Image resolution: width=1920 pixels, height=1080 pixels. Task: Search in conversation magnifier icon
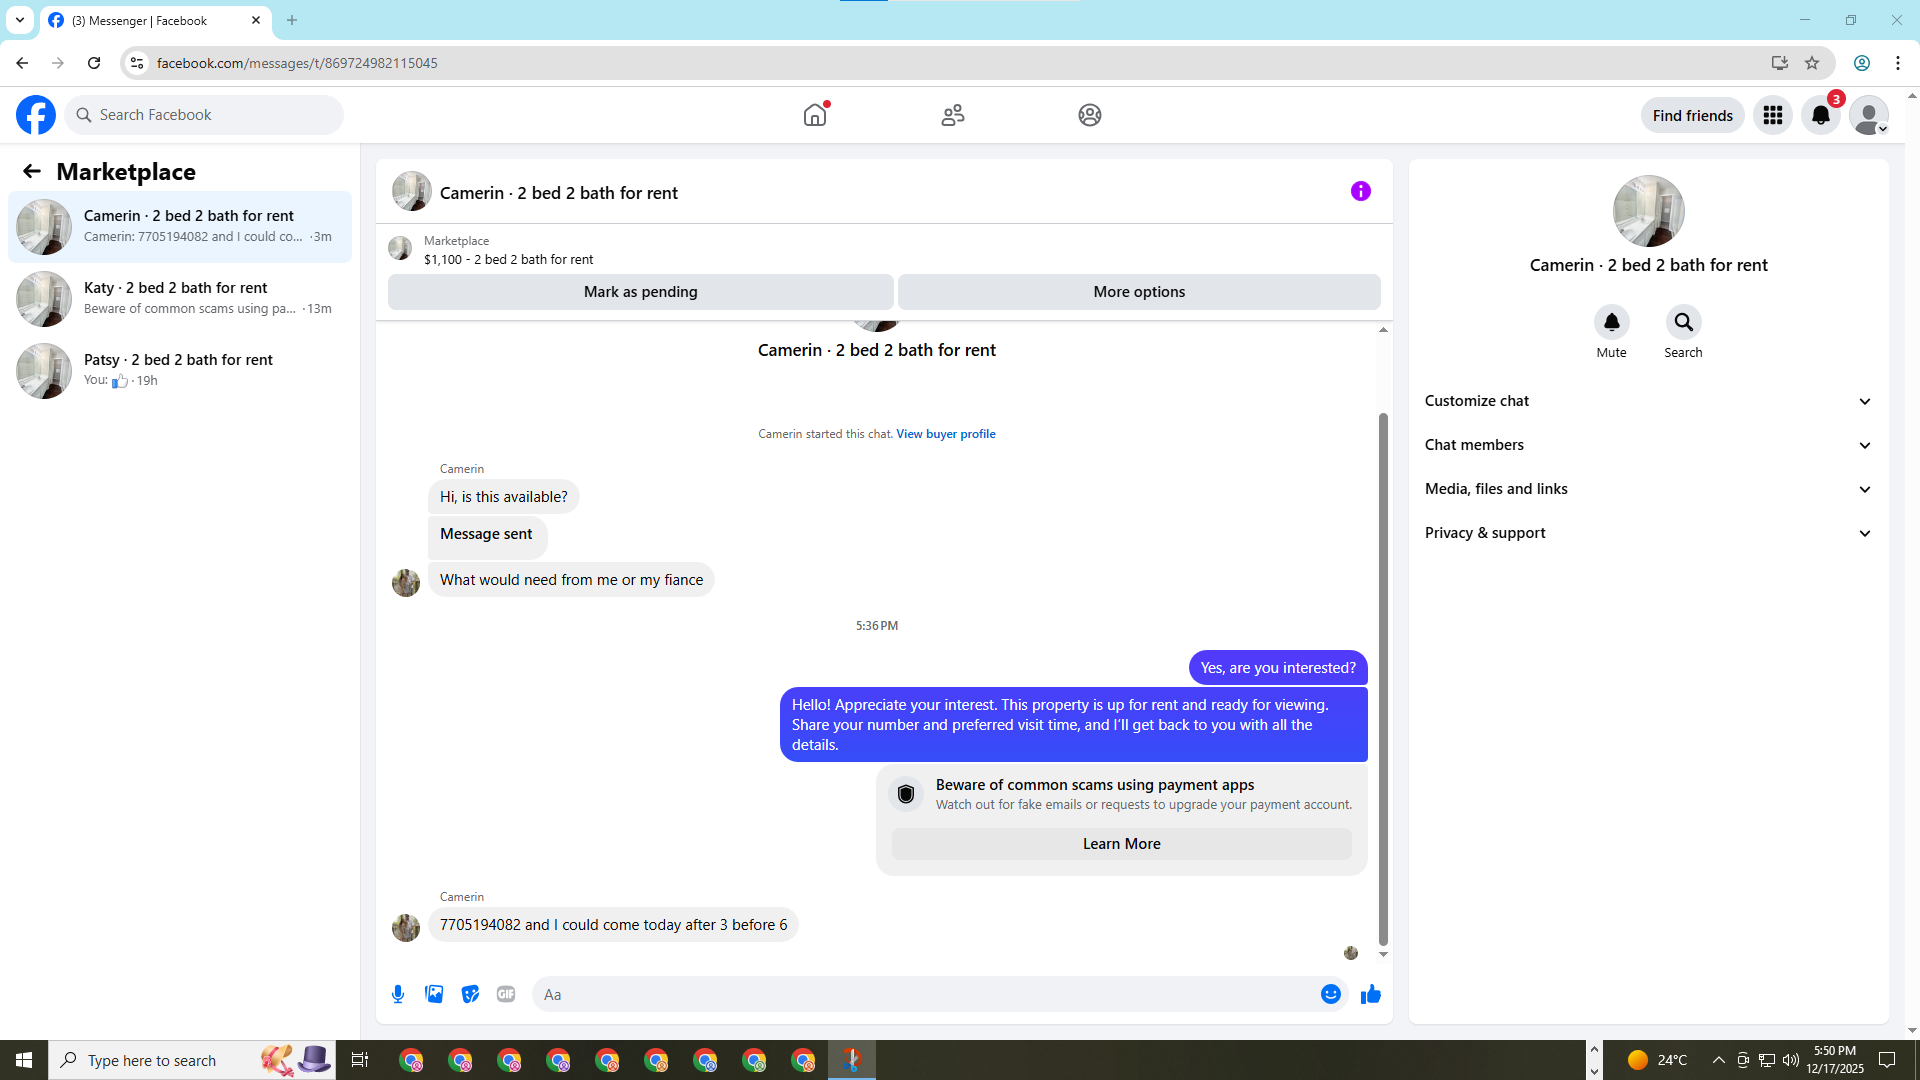(x=1683, y=322)
